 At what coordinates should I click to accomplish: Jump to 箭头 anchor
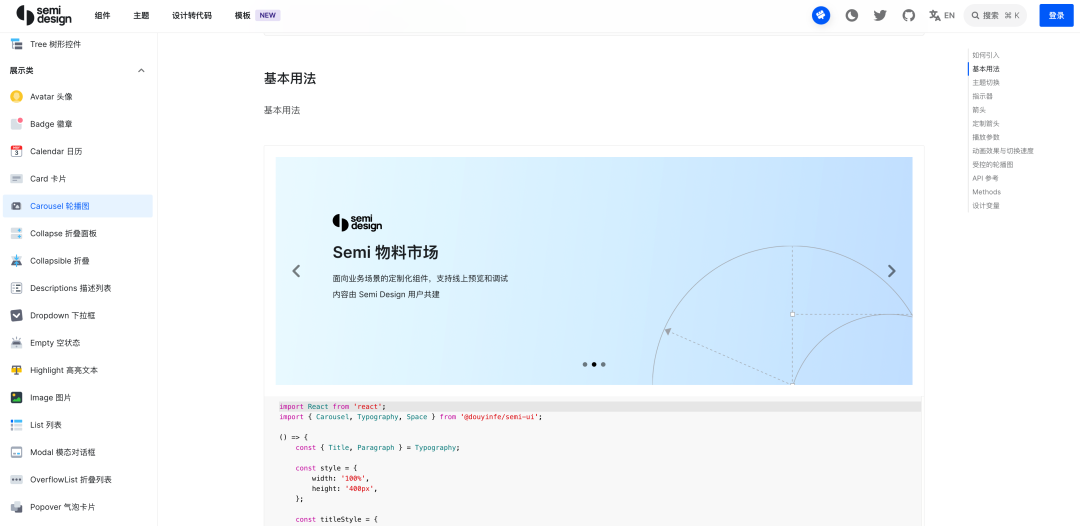click(979, 109)
